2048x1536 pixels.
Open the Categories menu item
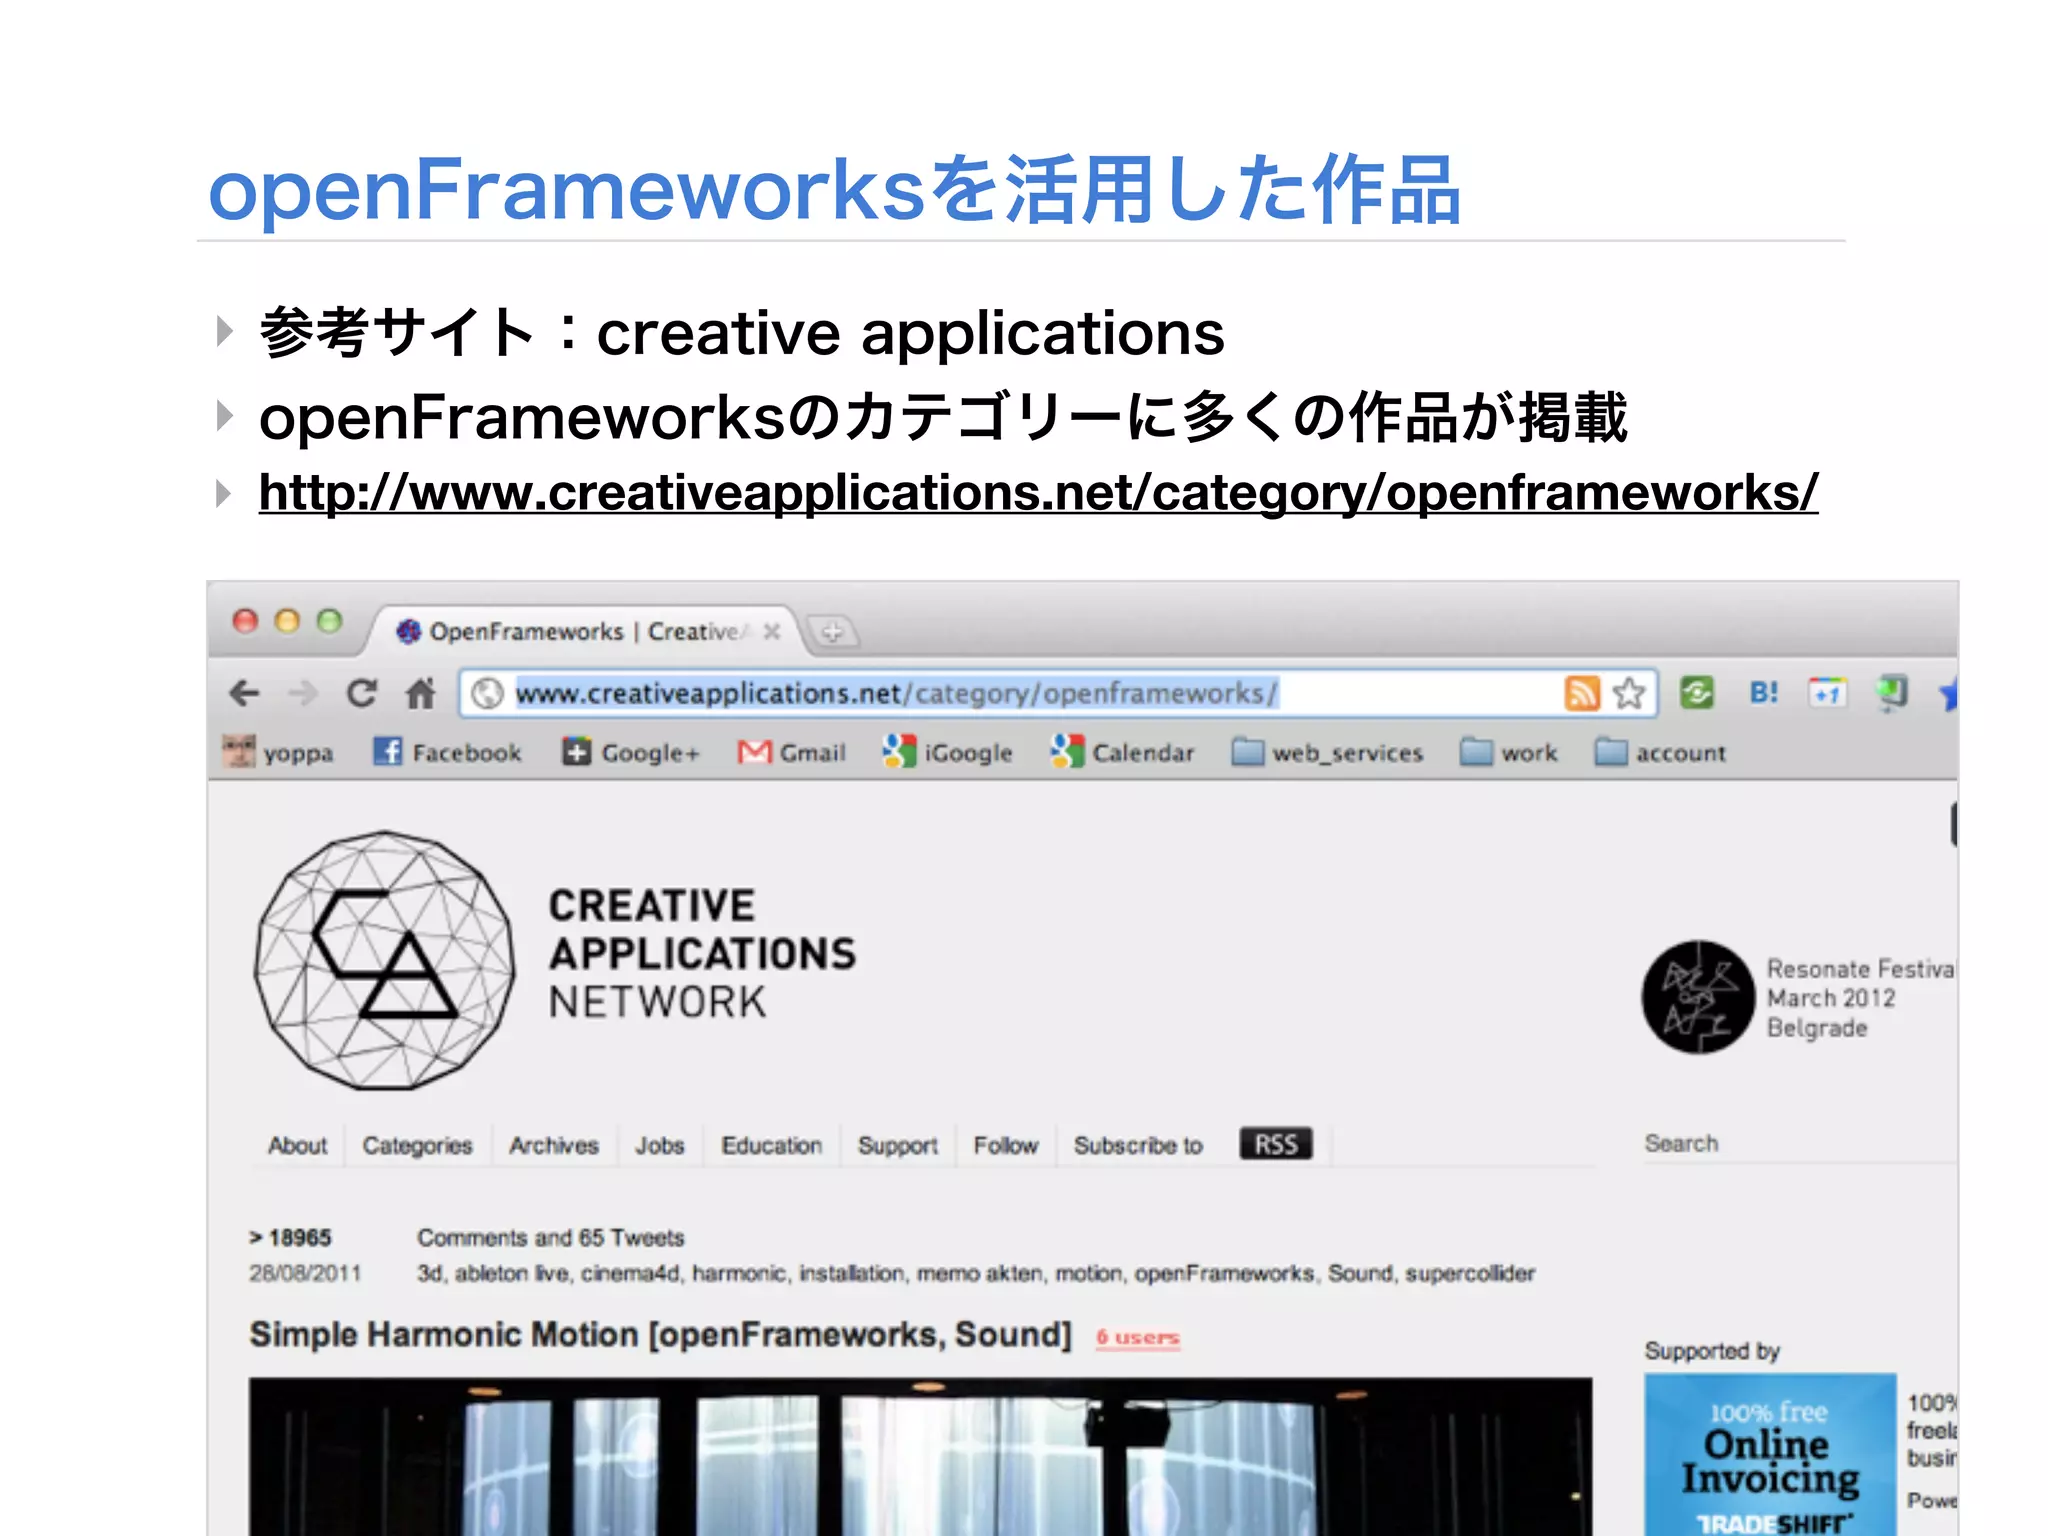pos(417,1145)
